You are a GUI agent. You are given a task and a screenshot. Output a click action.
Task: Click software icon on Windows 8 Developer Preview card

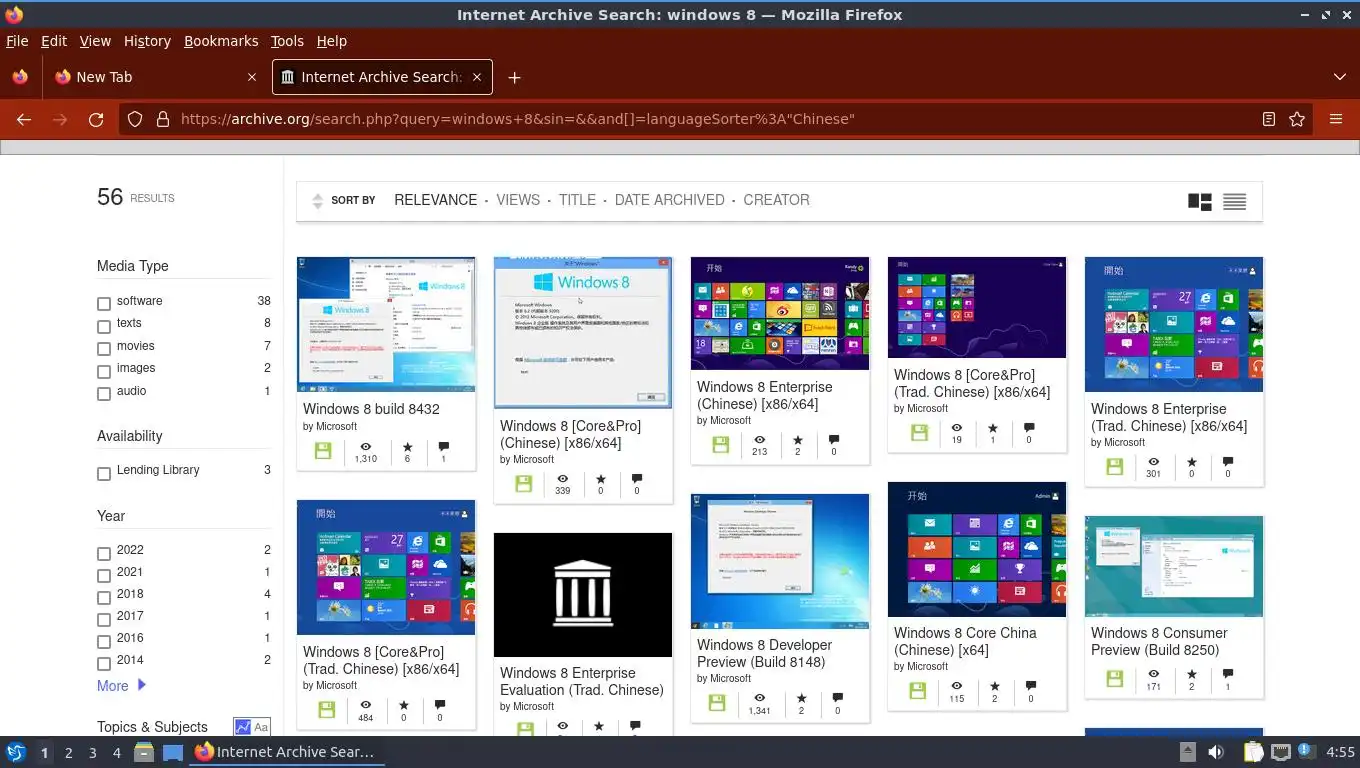point(717,703)
